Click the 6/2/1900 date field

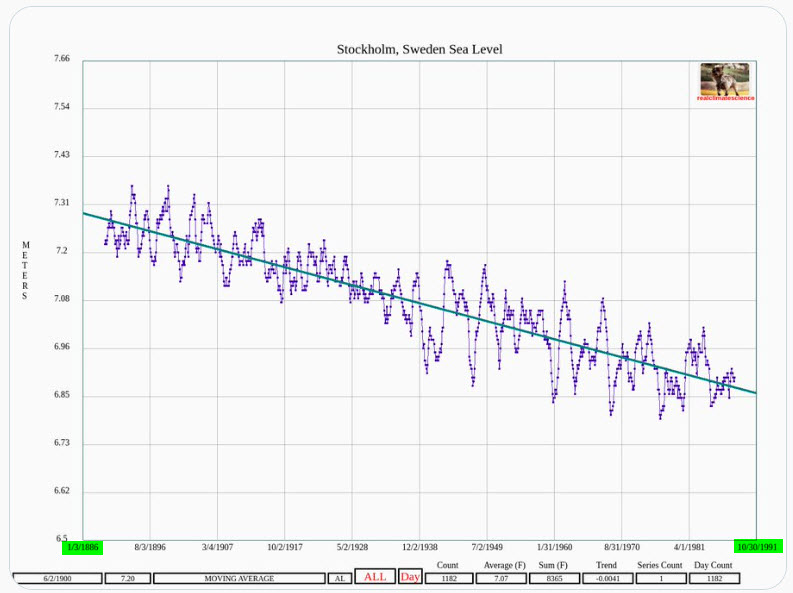[58, 578]
